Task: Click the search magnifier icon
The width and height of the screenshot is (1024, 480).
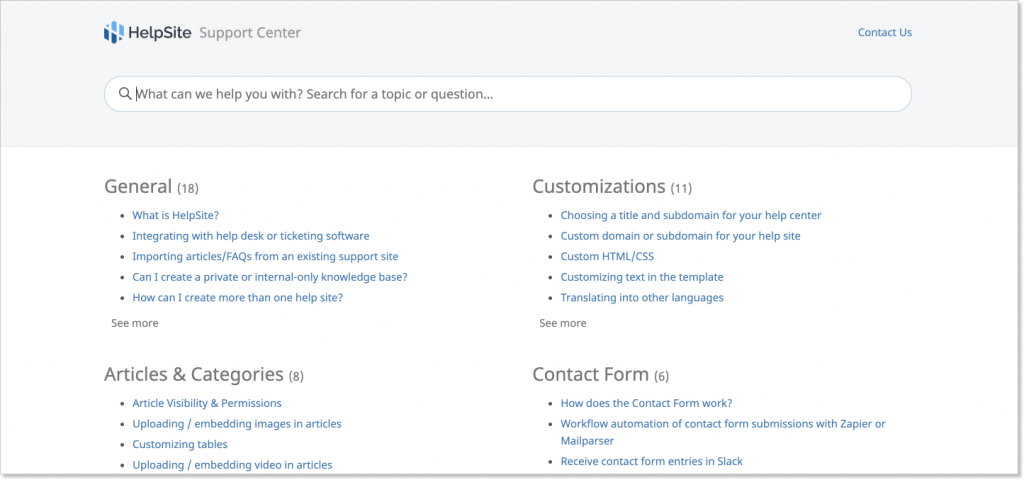Action: click(x=125, y=93)
